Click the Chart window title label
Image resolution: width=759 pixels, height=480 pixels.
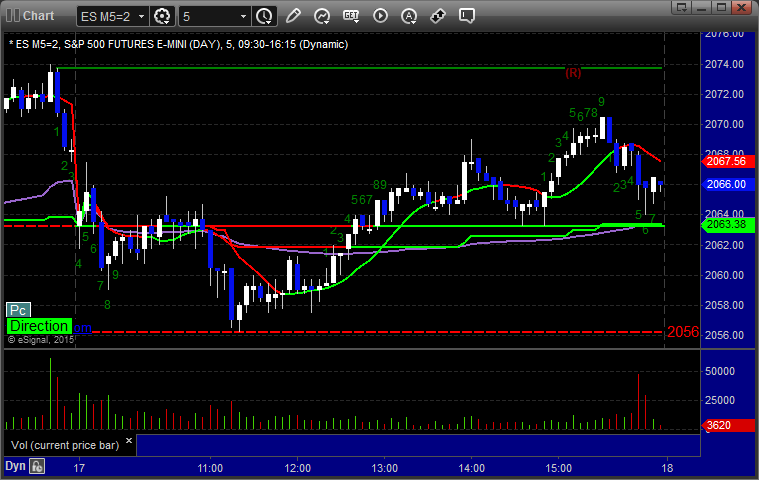click(x=38, y=16)
